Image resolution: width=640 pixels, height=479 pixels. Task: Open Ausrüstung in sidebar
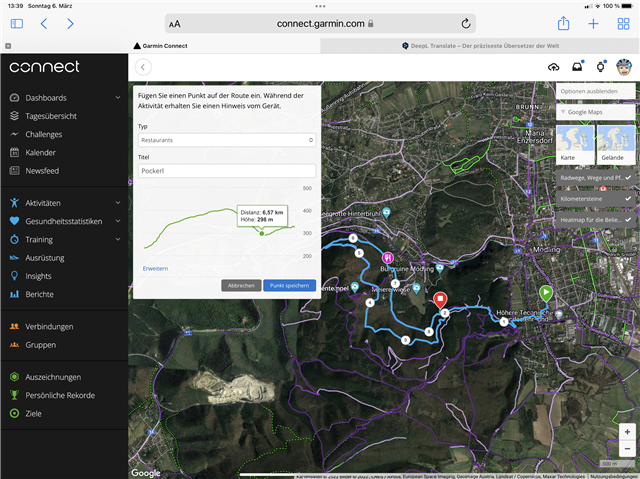tap(44, 258)
